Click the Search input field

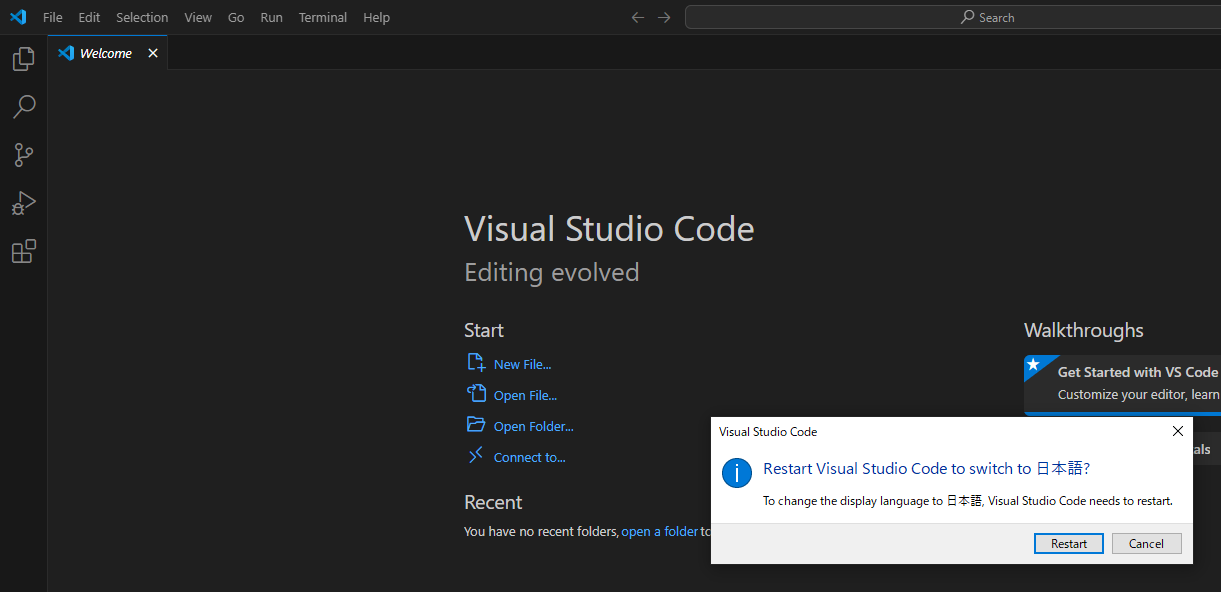[950, 17]
